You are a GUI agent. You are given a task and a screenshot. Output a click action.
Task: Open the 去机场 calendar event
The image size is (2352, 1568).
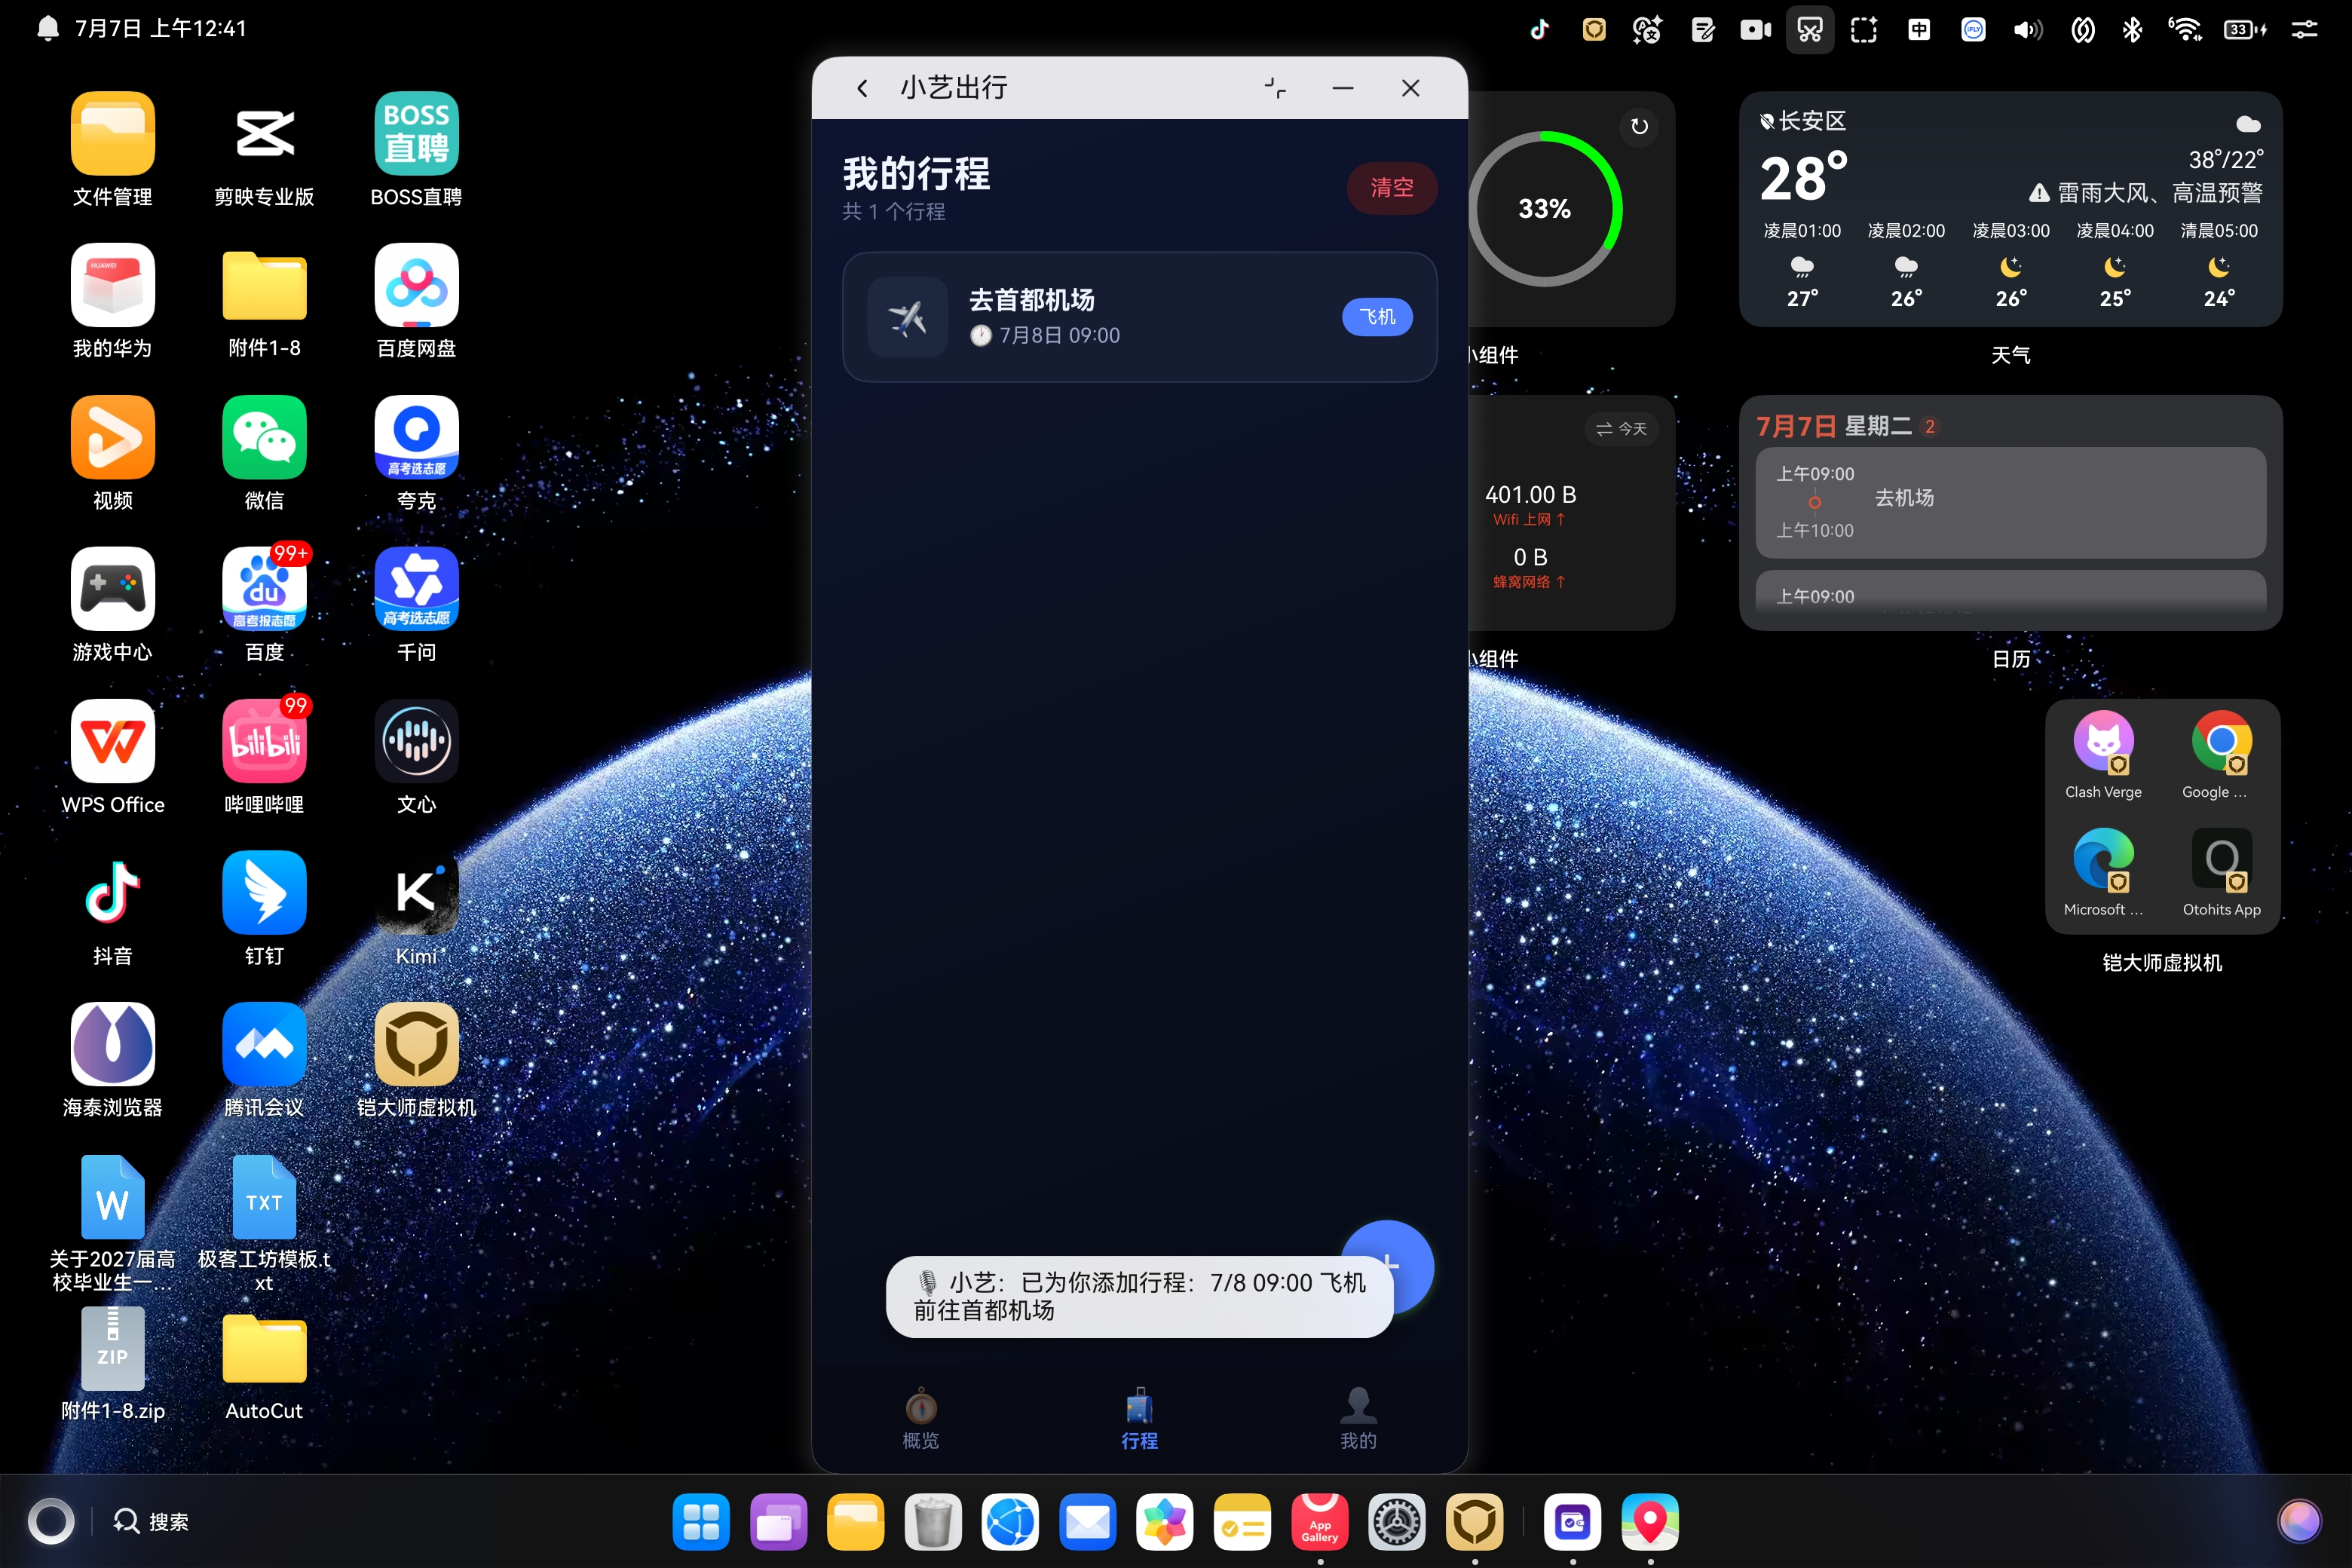click(x=2010, y=502)
